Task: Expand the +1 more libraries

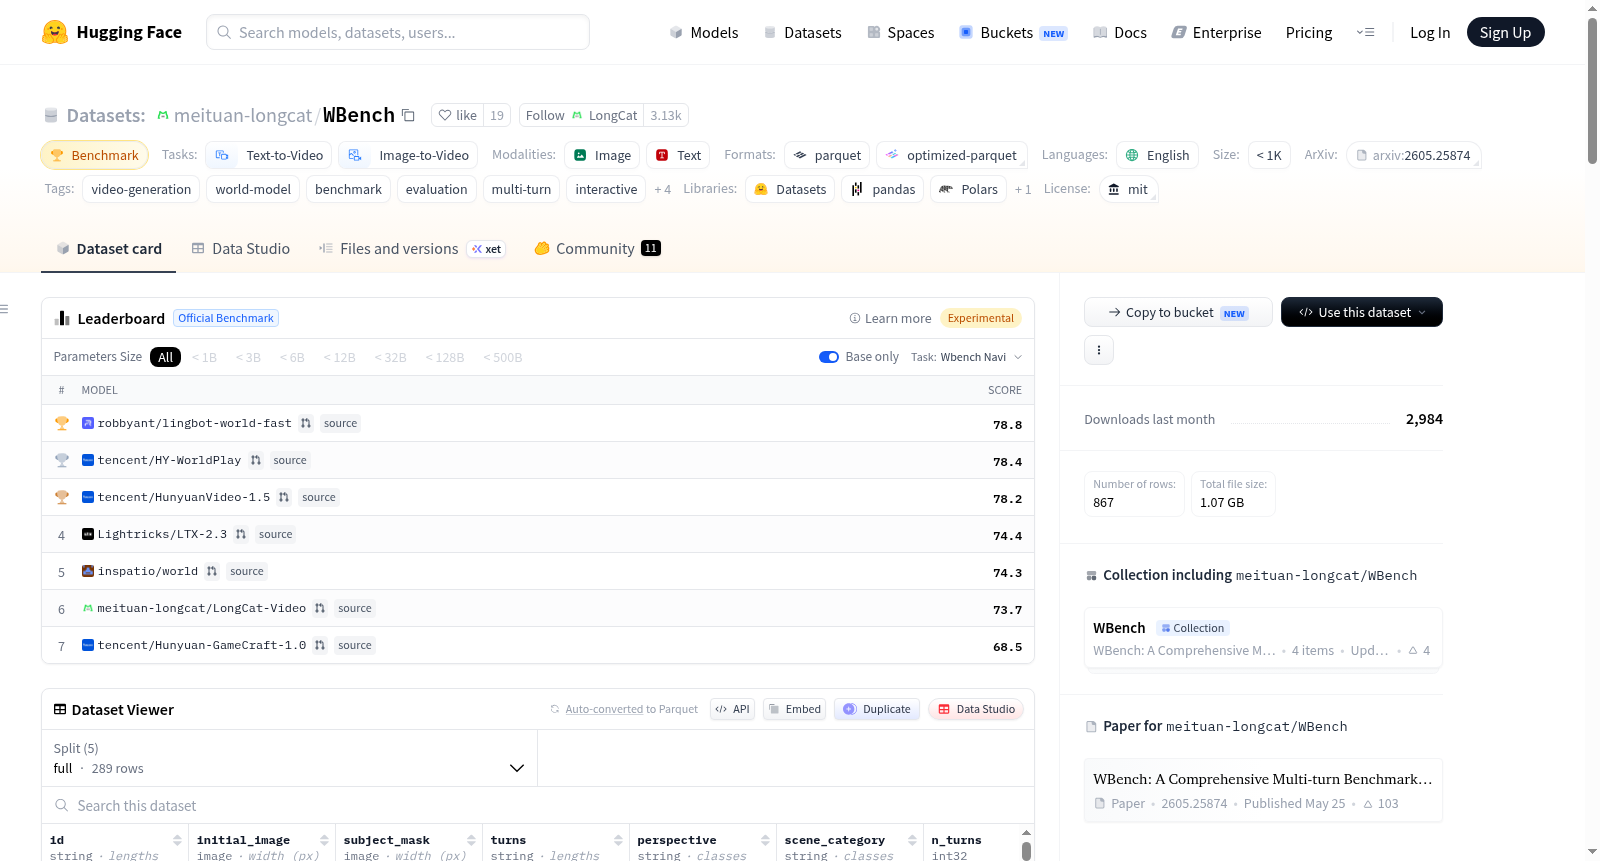Action: click(x=1023, y=189)
